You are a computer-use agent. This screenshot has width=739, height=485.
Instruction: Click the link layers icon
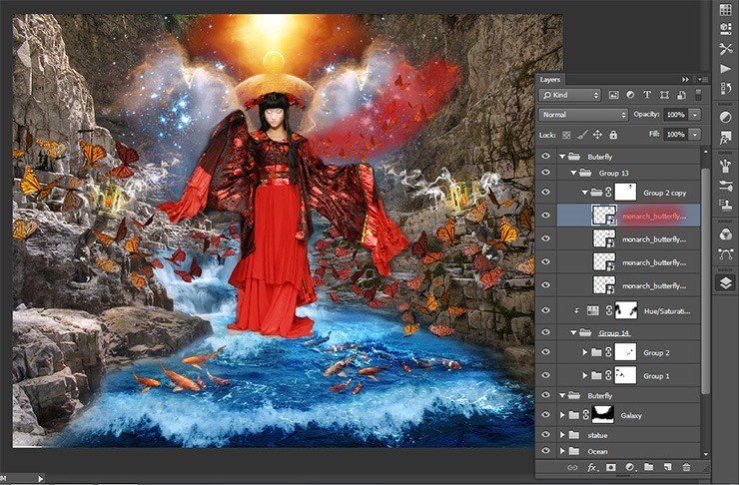click(x=572, y=467)
